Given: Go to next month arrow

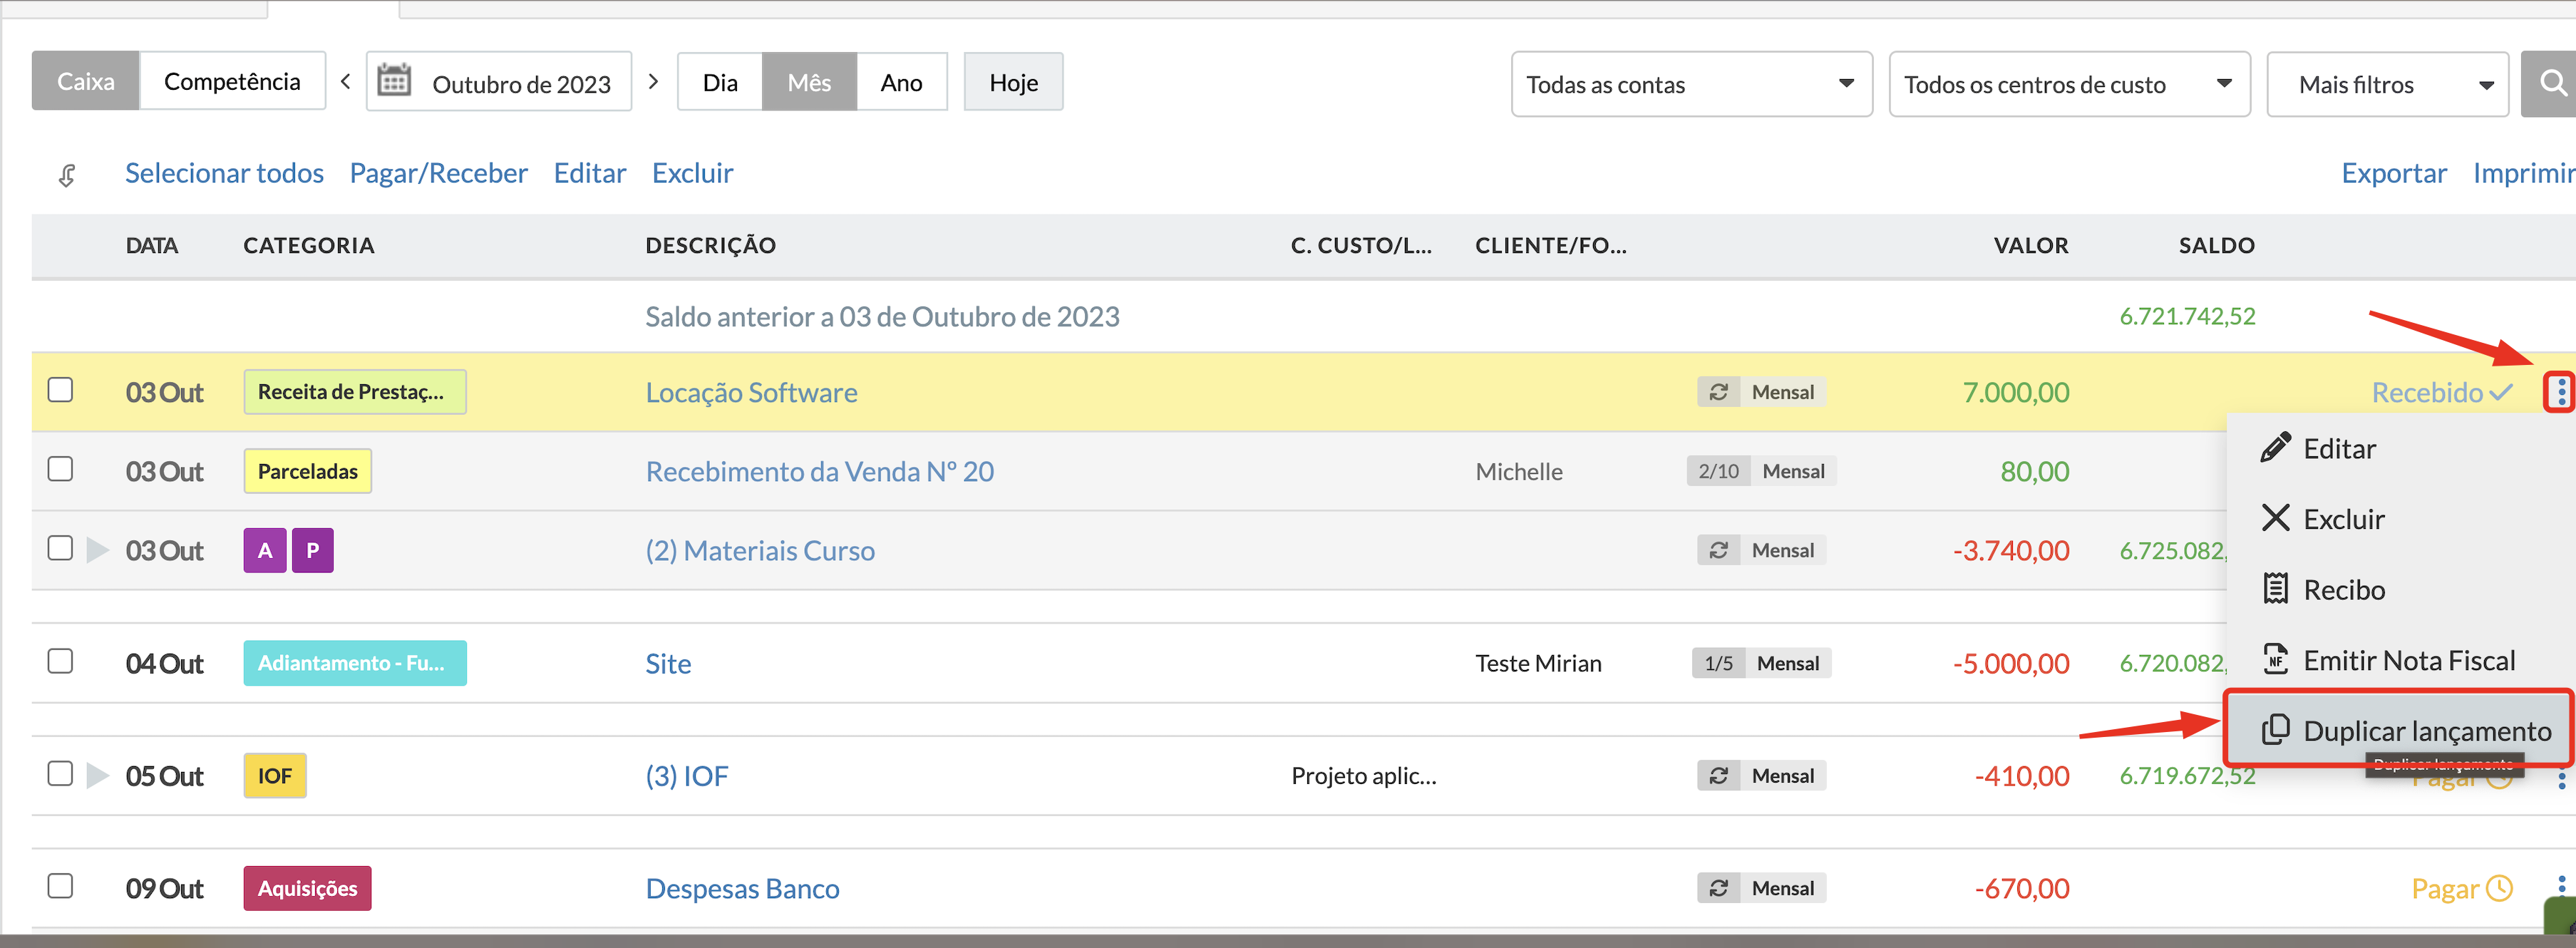Looking at the screenshot, I should pyautogui.click(x=653, y=81).
